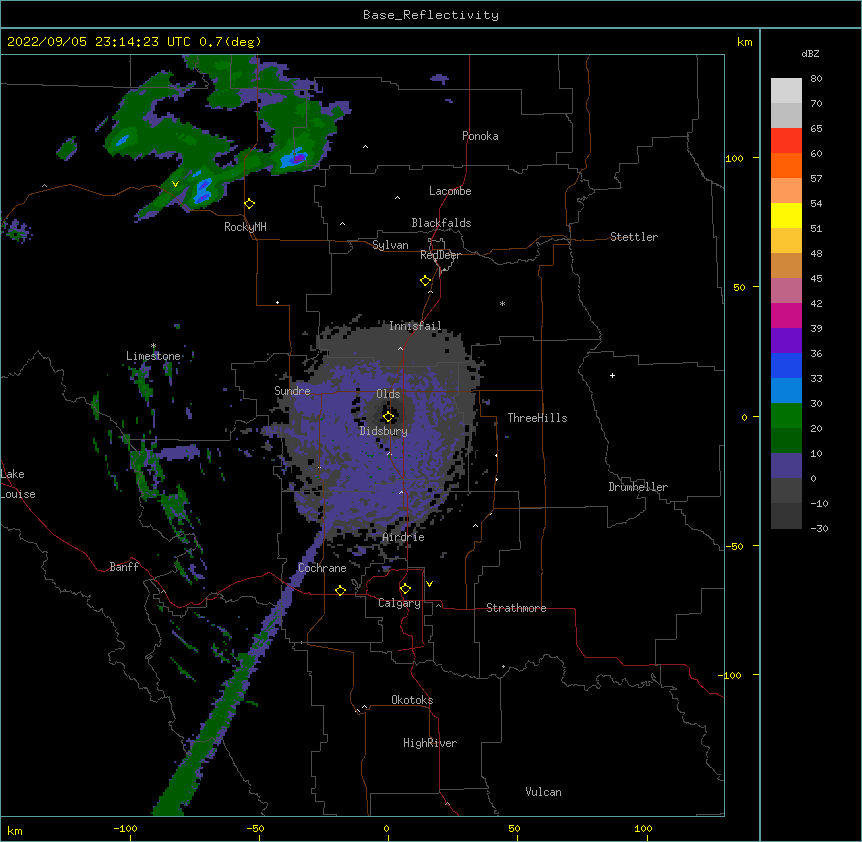Click the RedDeer city label
This screenshot has height=842, width=862.
click(x=440, y=255)
